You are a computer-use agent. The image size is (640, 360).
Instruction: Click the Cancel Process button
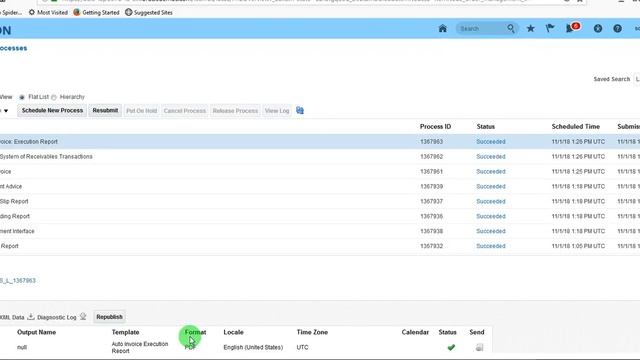(x=184, y=111)
